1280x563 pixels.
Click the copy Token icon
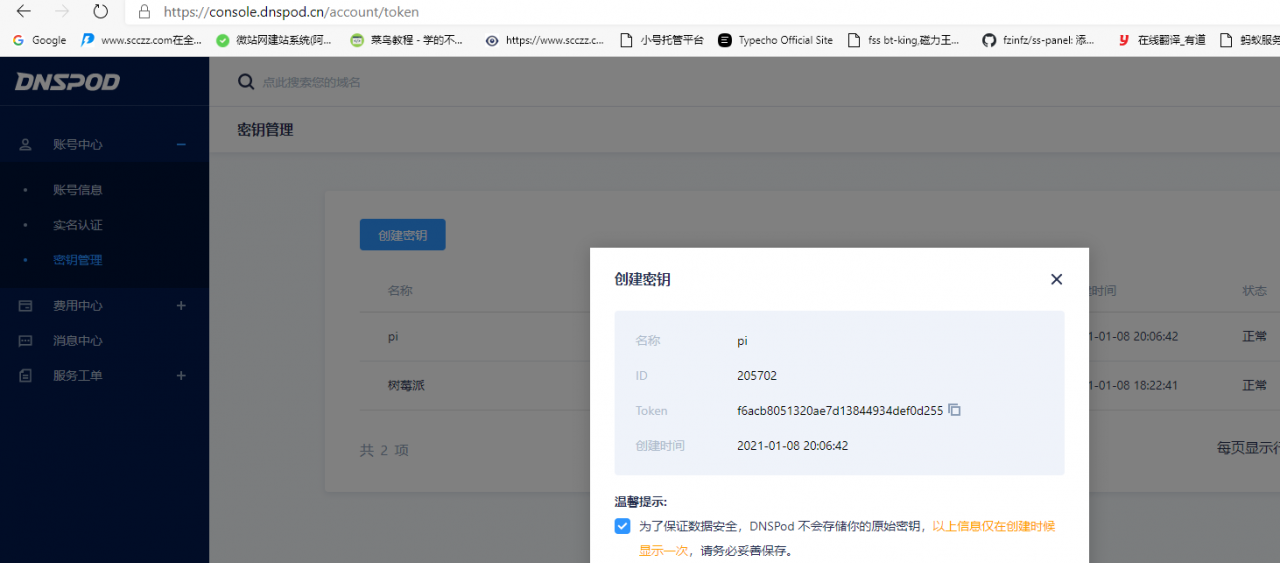954,410
